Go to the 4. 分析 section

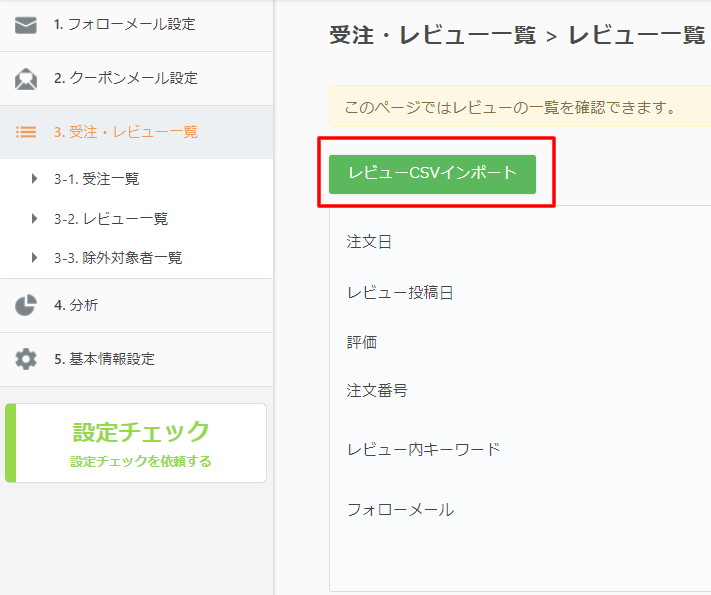point(136,305)
